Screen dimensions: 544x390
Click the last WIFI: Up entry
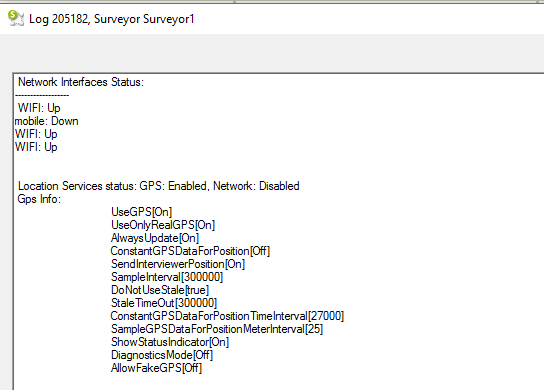36,147
